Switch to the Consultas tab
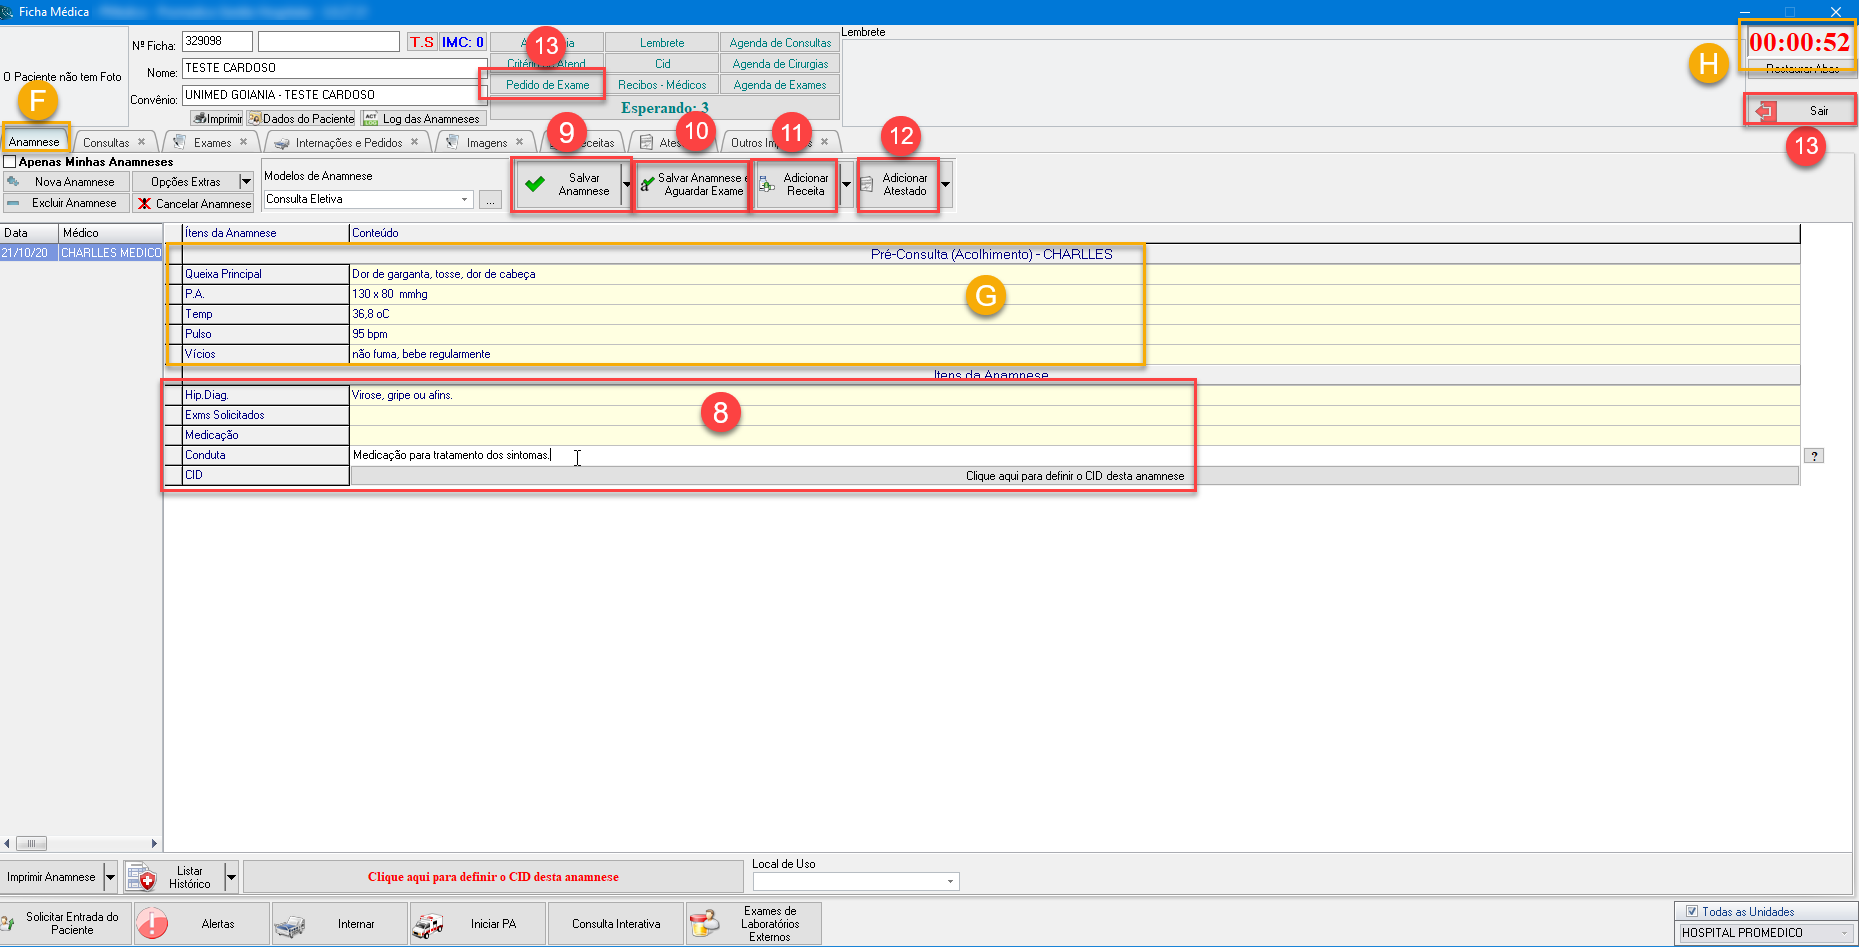 [106, 143]
